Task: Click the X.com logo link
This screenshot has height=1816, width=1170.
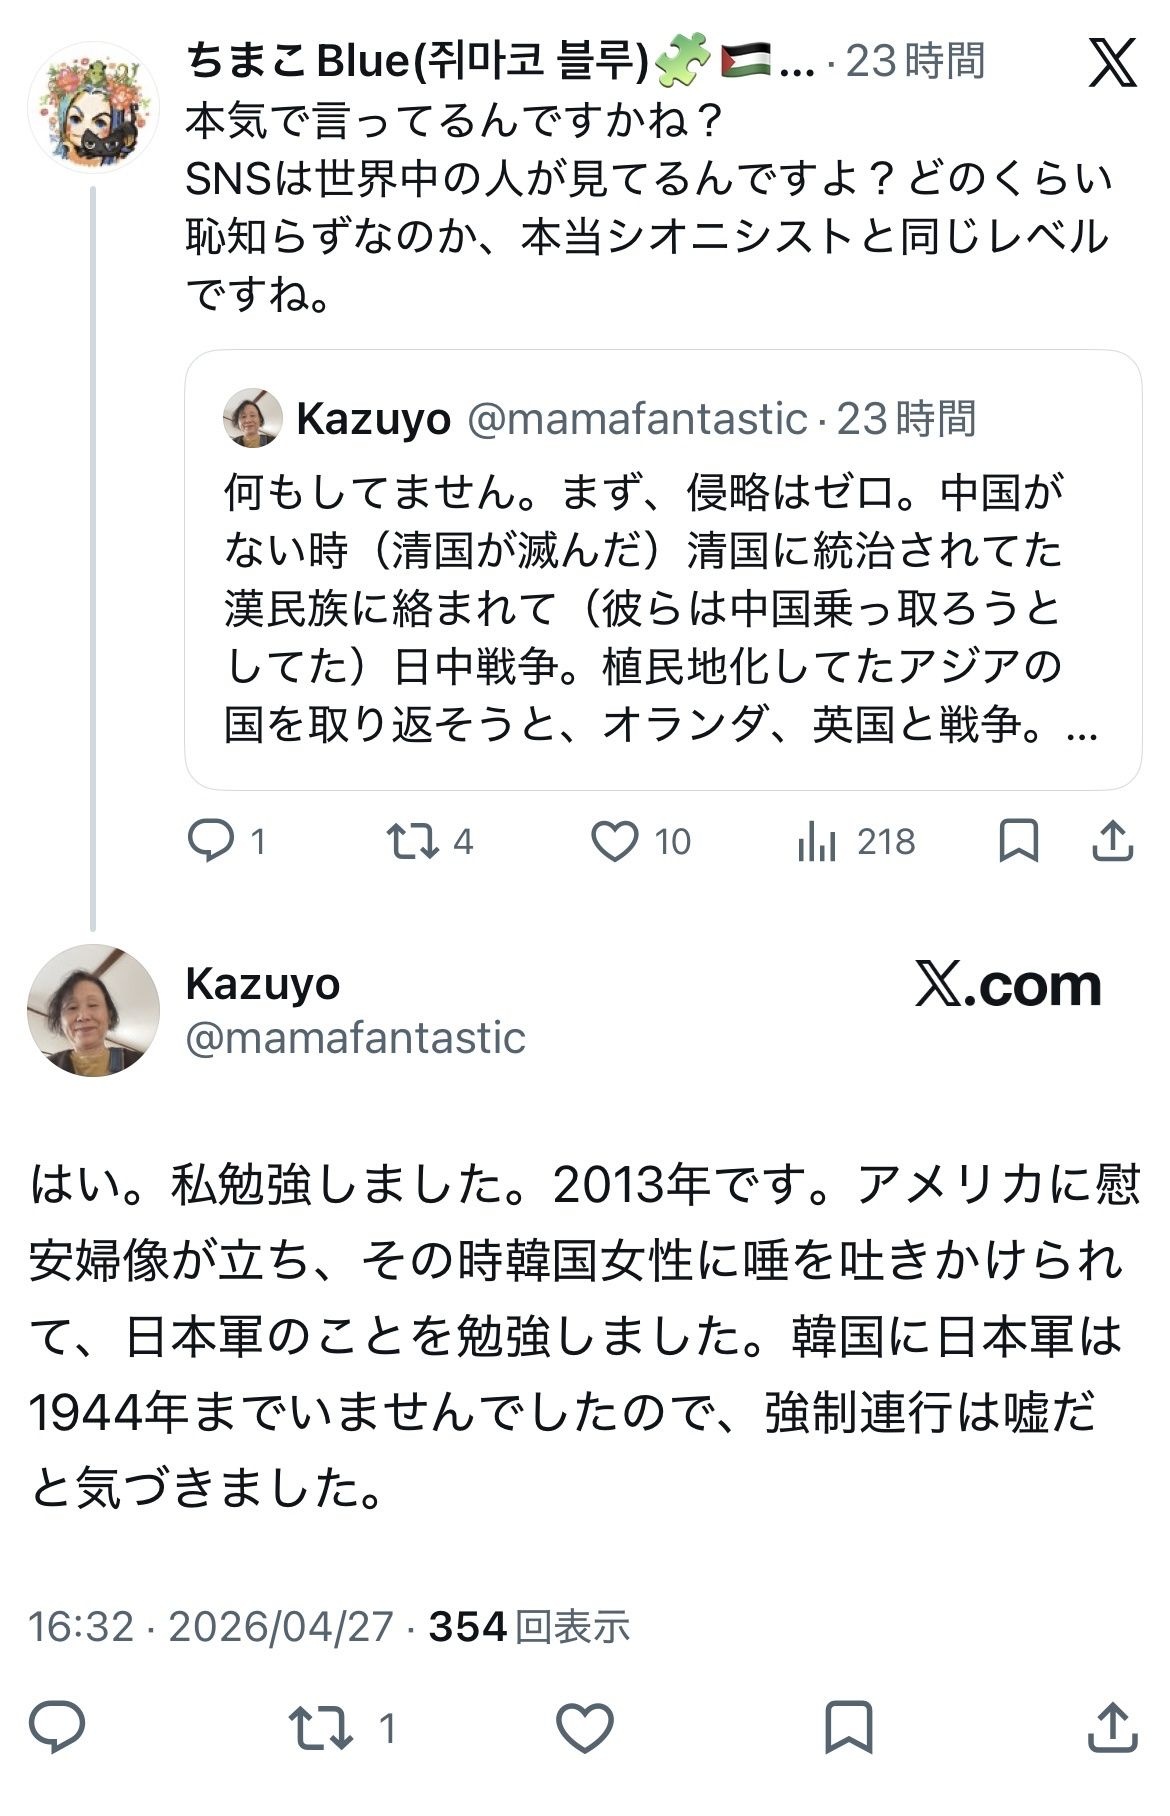Action: pos(1008,986)
